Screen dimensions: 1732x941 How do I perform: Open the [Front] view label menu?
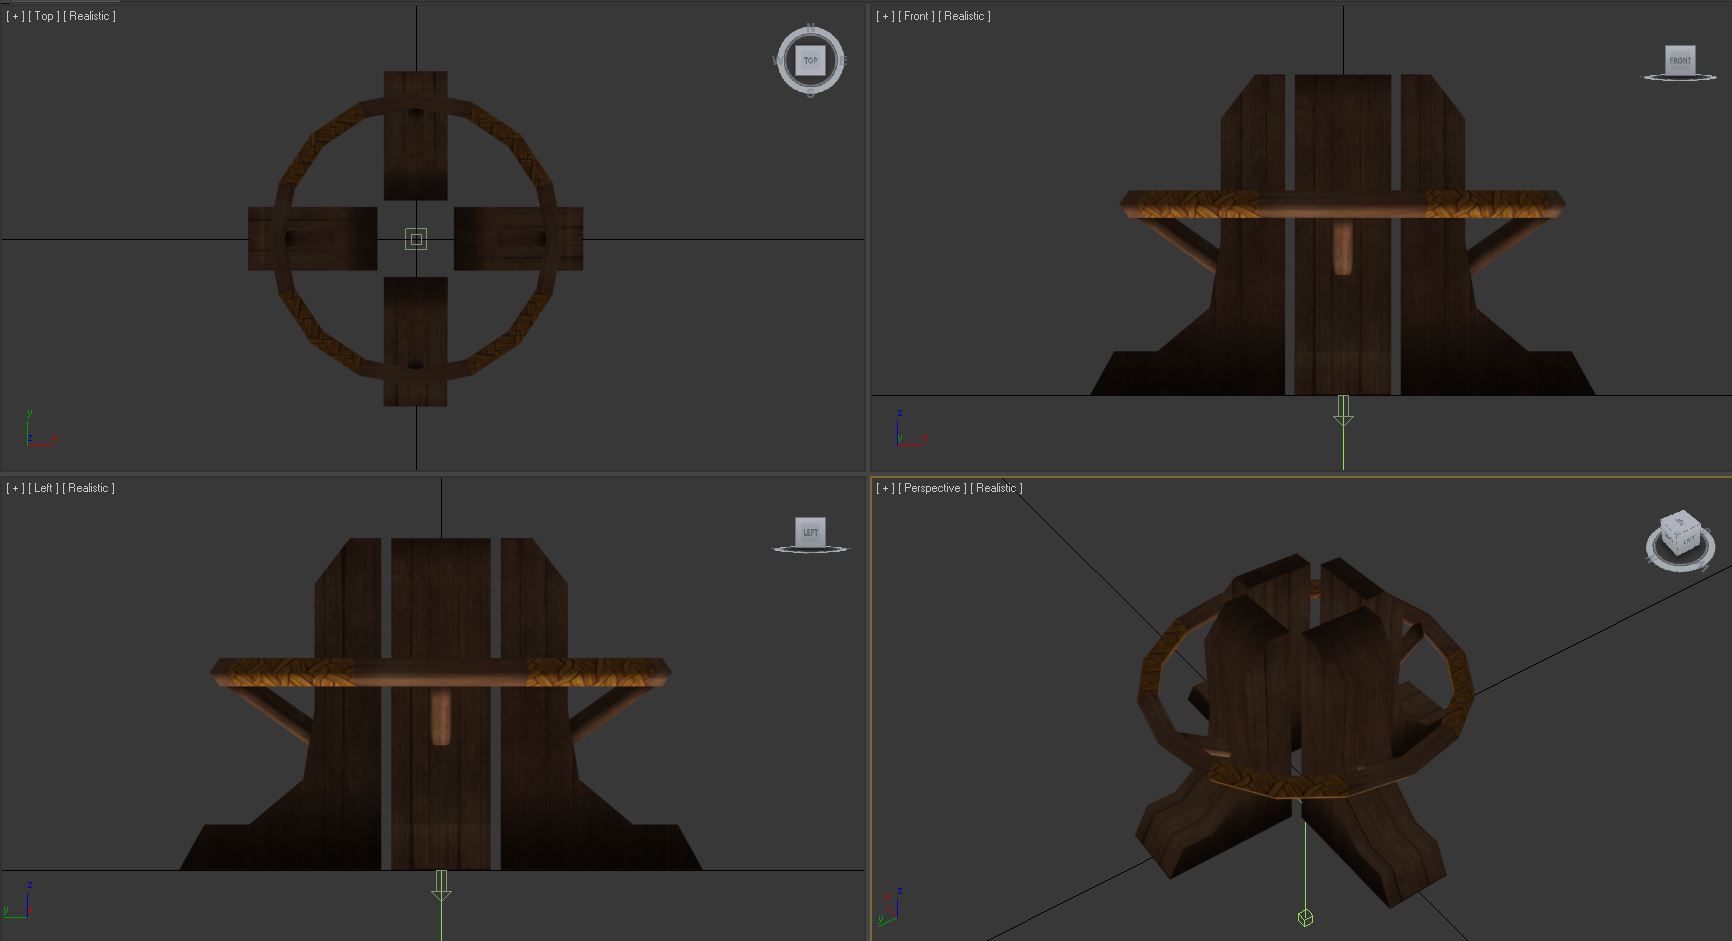coord(916,16)
